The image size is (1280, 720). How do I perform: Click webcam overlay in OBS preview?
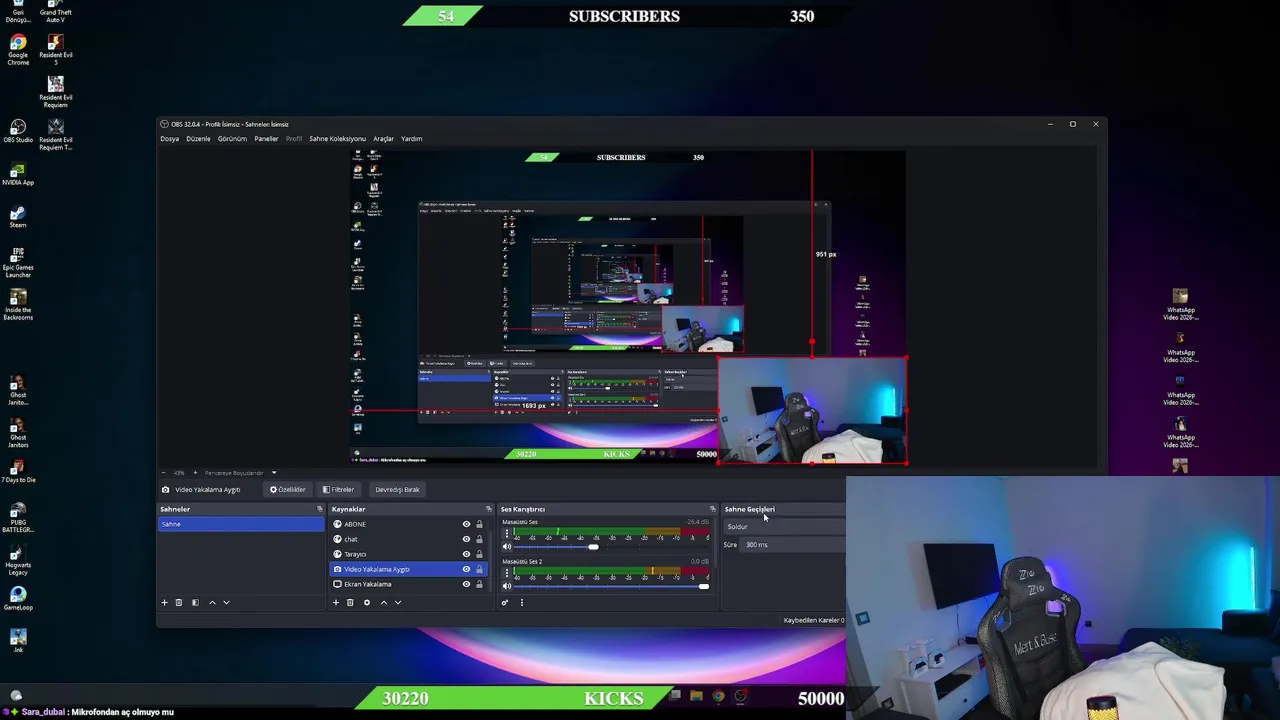pos(812,410)
